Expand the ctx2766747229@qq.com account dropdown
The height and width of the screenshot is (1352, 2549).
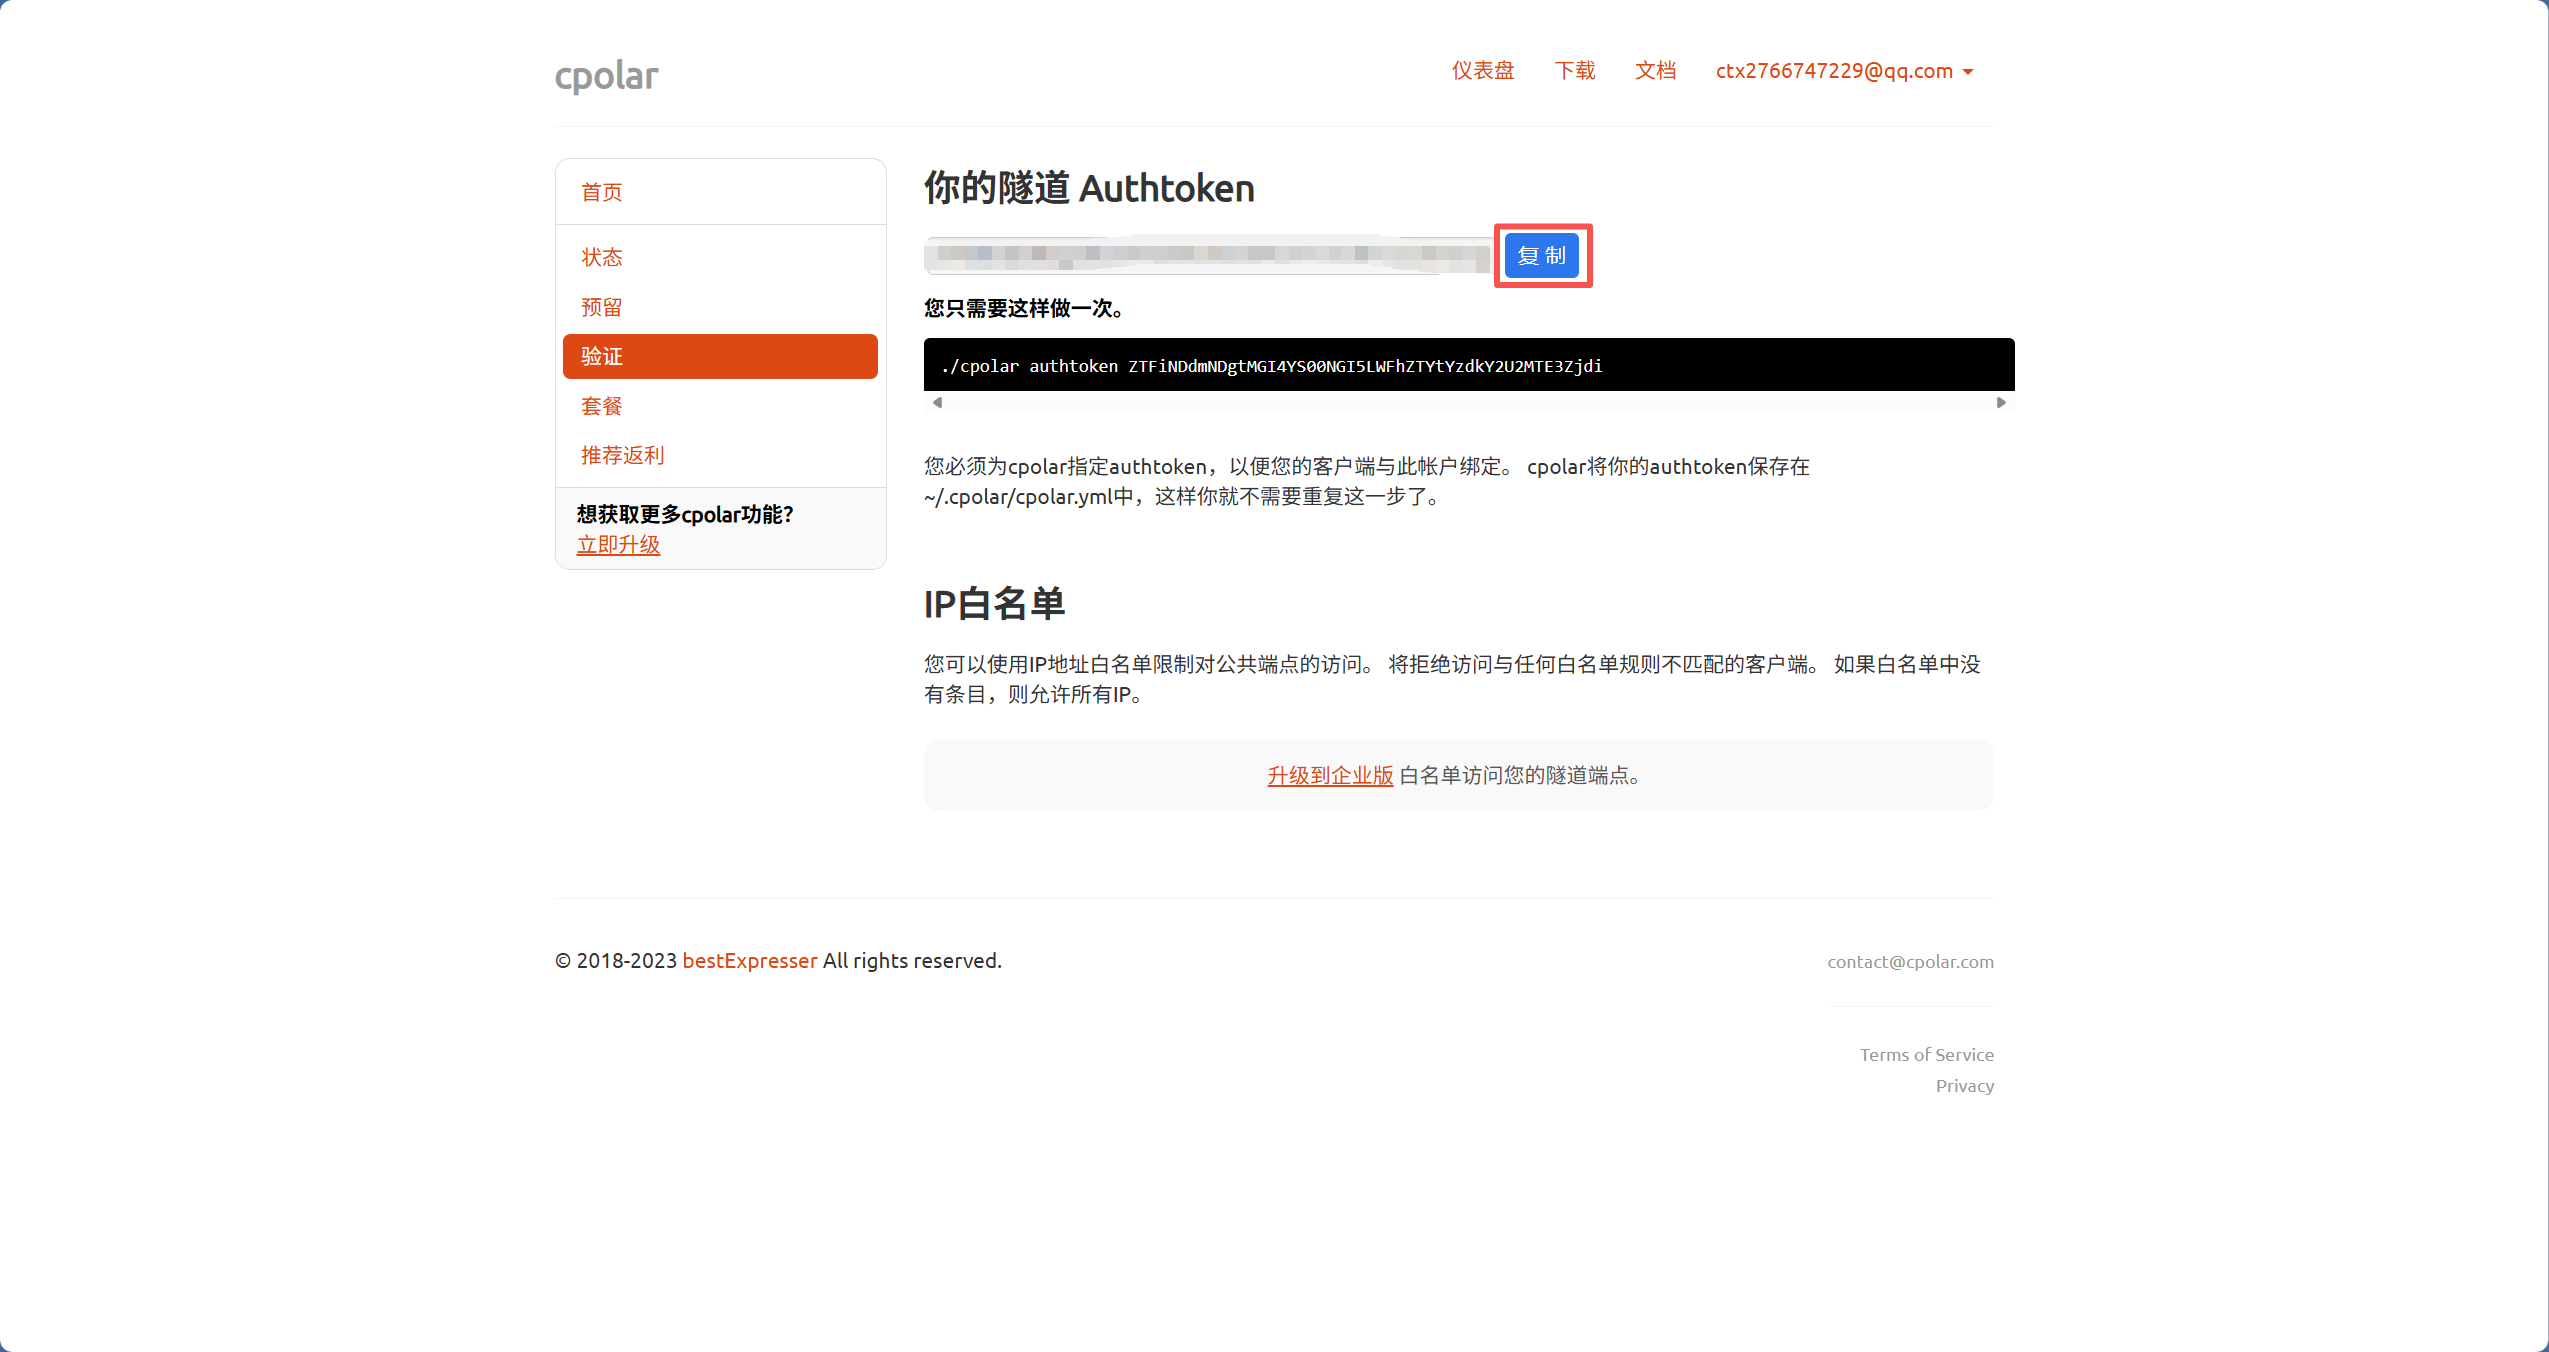[x=1843, y=71]
